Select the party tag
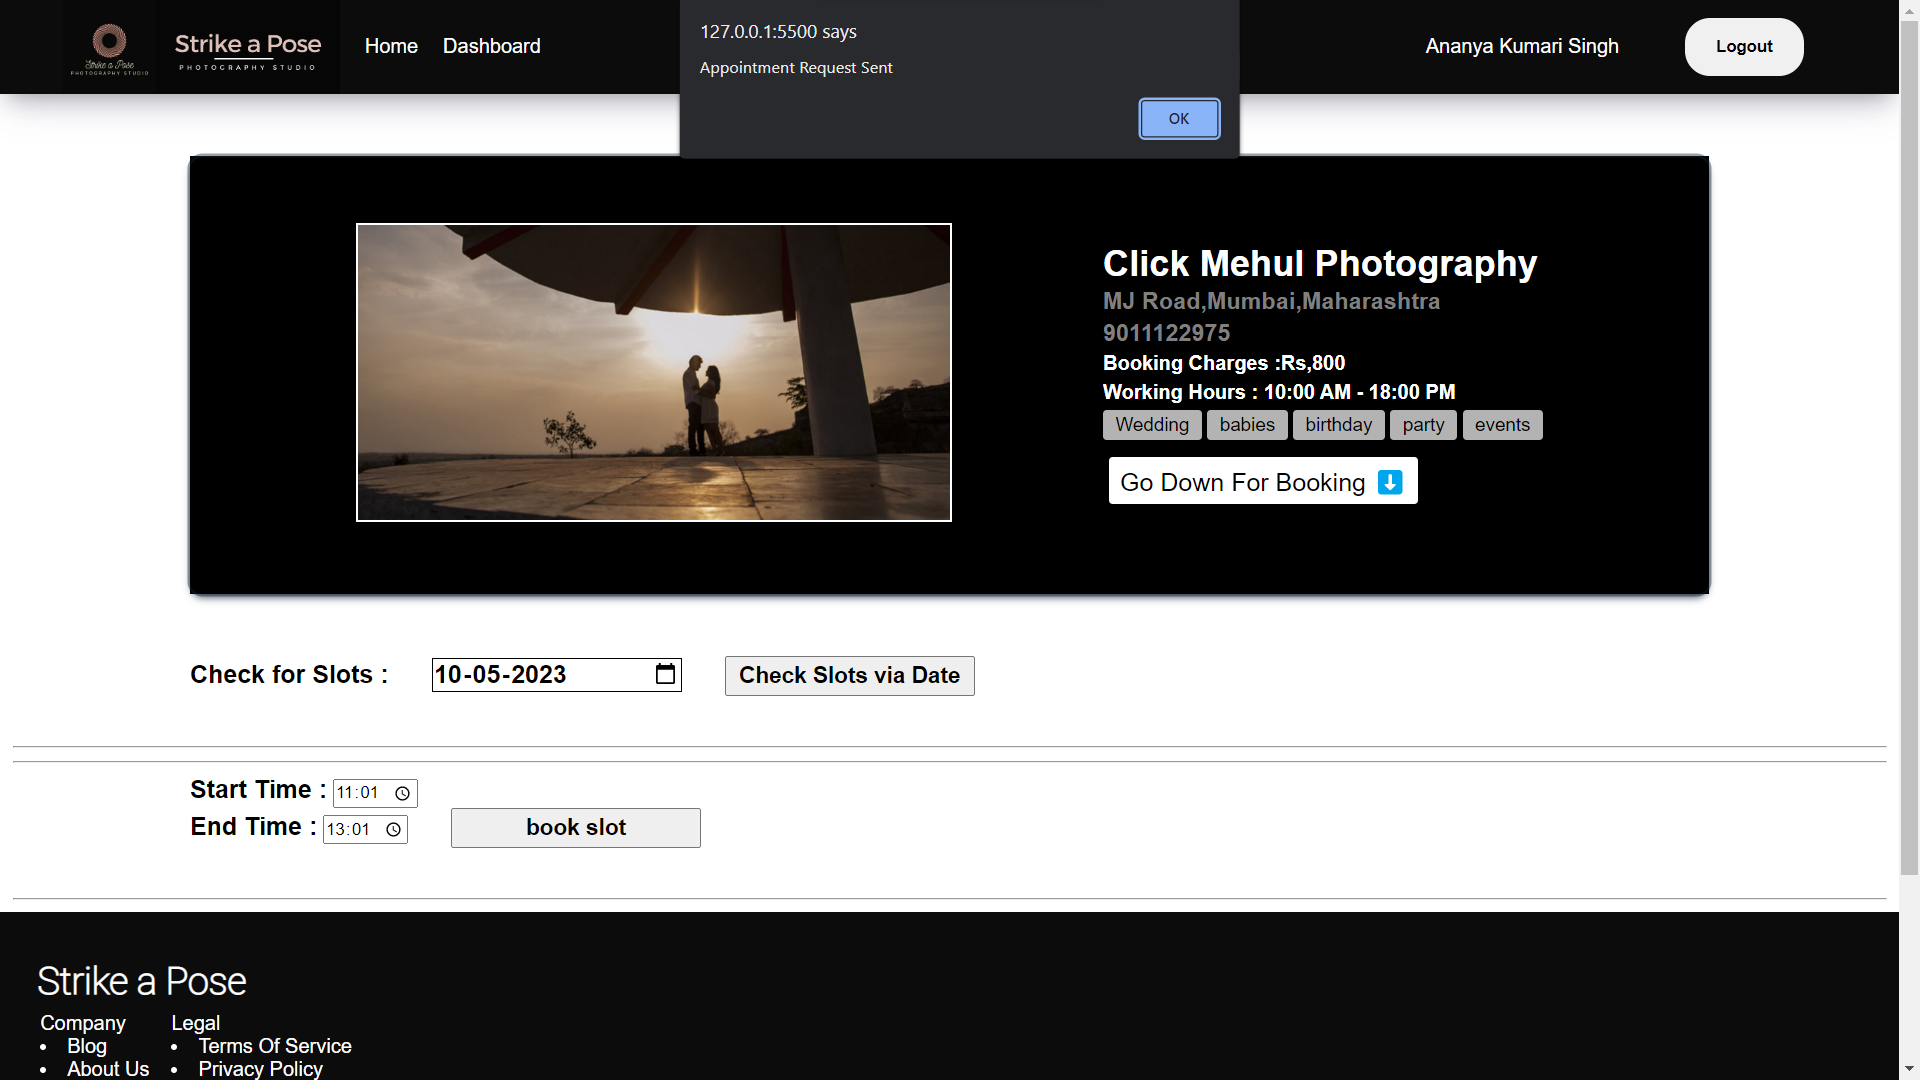 click(1423, 425)
